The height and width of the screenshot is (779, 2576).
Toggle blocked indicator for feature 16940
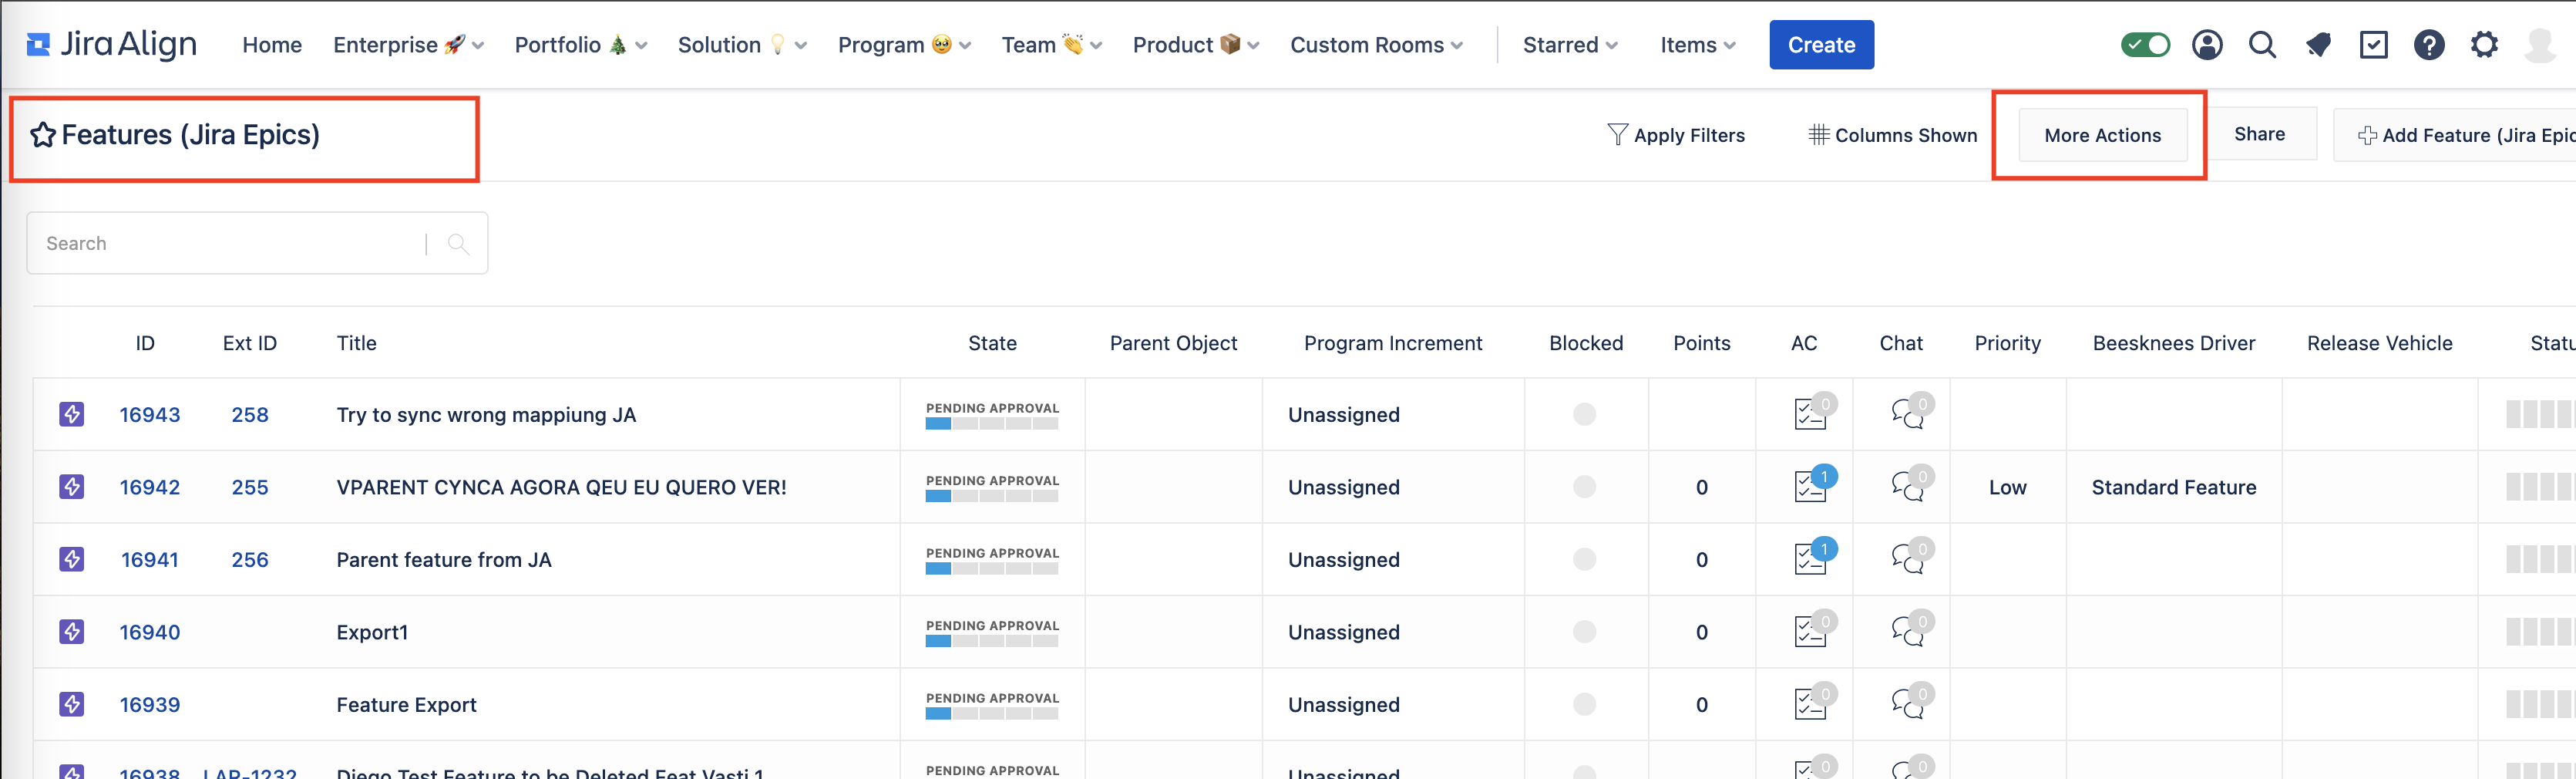click(1584, 632)
